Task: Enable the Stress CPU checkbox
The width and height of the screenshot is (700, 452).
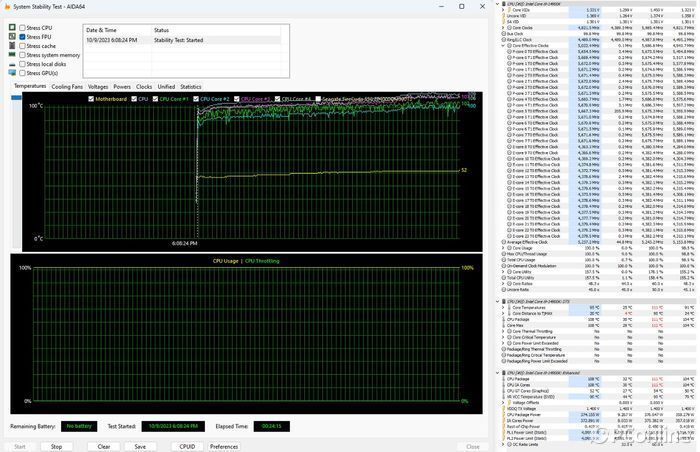Action: click(22, 28)
